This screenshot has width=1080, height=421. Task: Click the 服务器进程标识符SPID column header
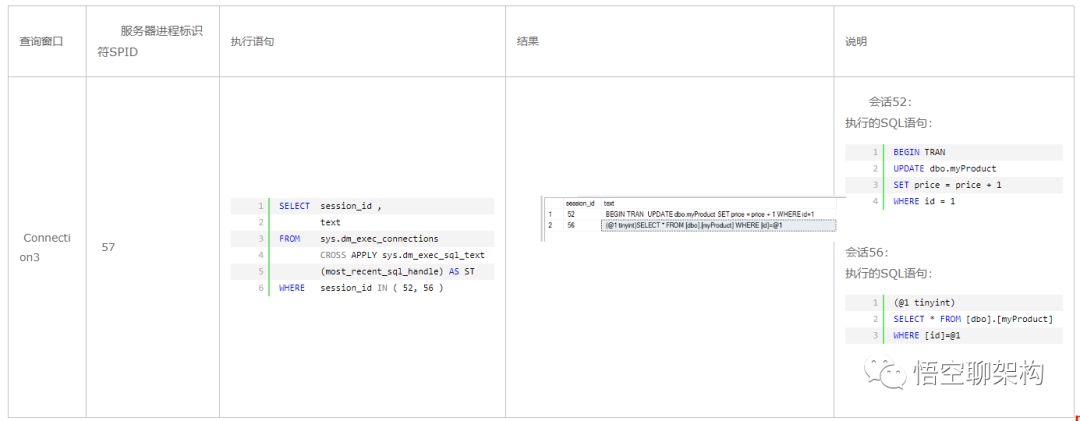click(x=151, y=41)
